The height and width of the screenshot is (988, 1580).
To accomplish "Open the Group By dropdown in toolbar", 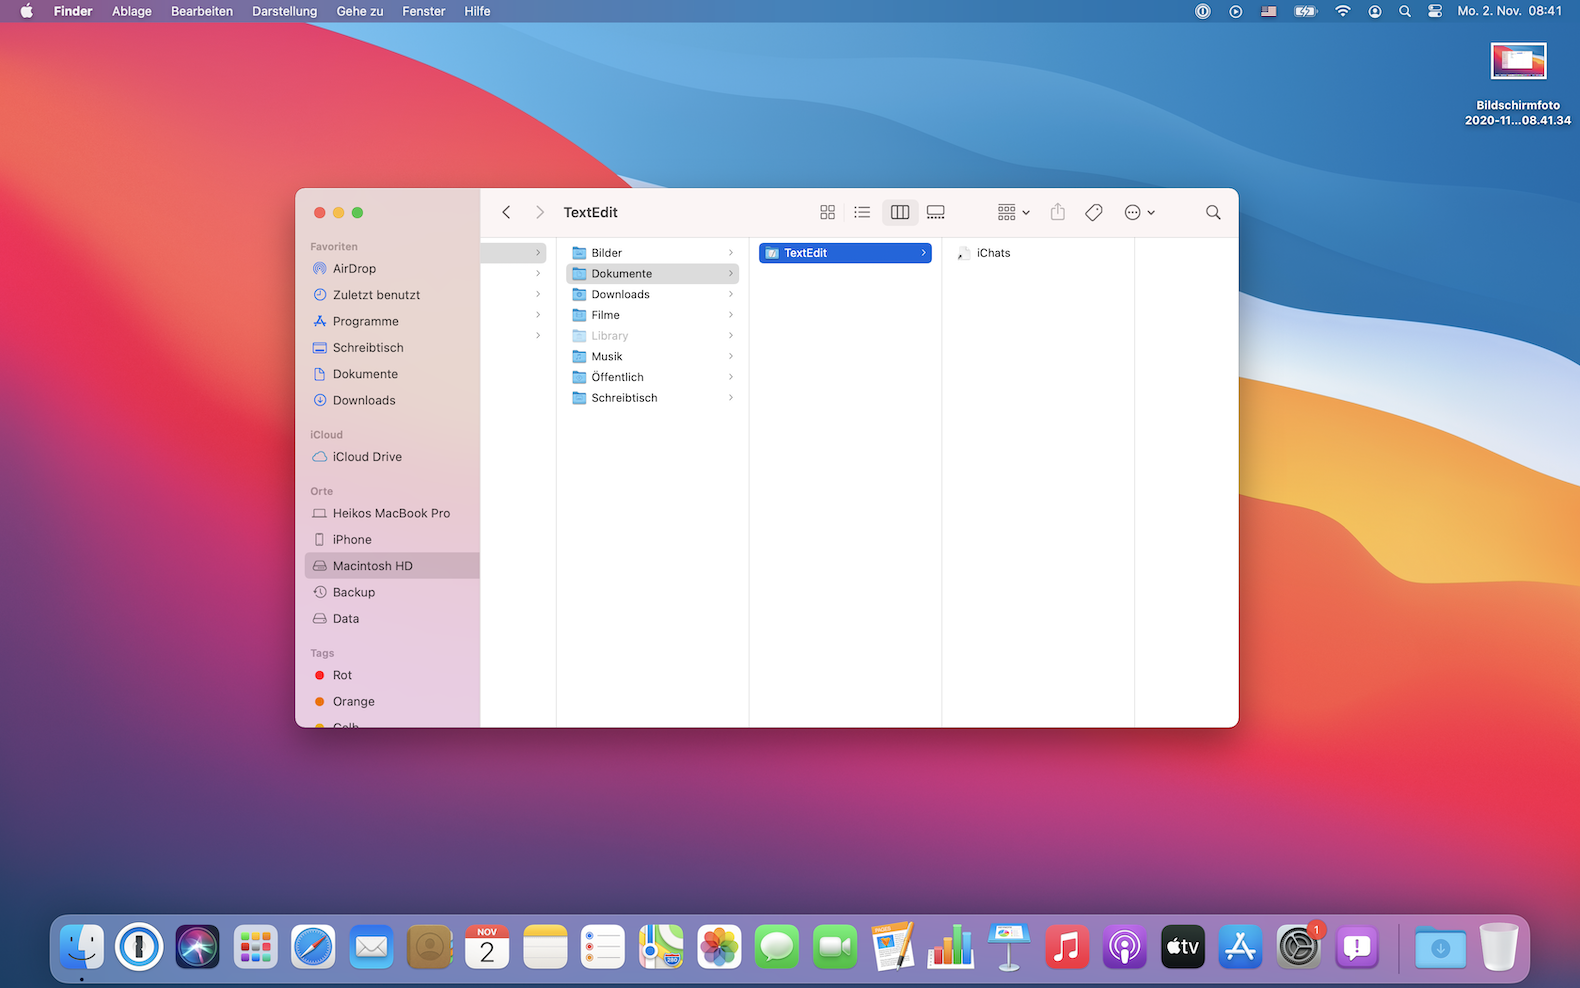I will [1013, 212].
